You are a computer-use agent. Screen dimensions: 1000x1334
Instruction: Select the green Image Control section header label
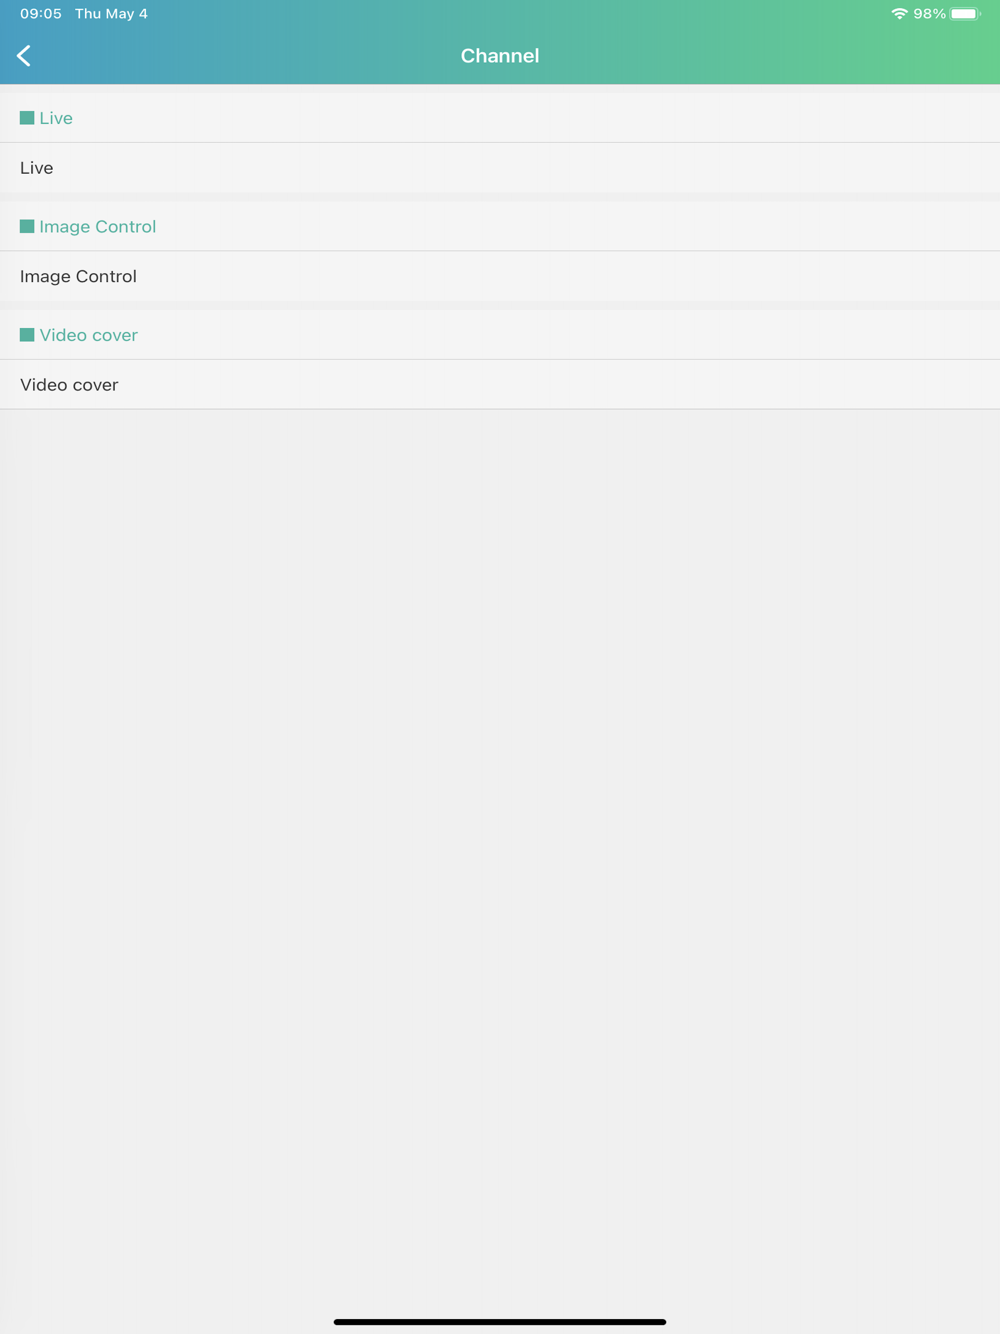(98, 227)
